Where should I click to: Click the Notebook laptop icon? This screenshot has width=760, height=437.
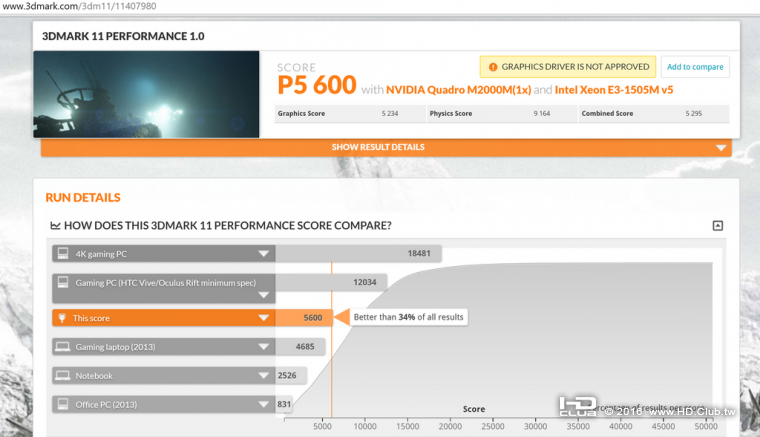coord(63,376)
